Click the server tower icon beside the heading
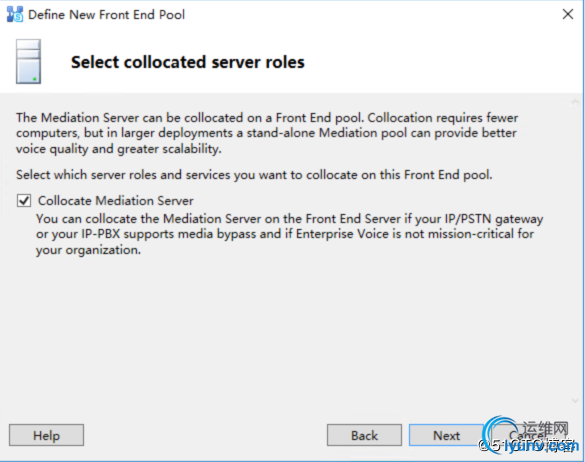Screen dimensions: 585x462 (x=28, y=62)
